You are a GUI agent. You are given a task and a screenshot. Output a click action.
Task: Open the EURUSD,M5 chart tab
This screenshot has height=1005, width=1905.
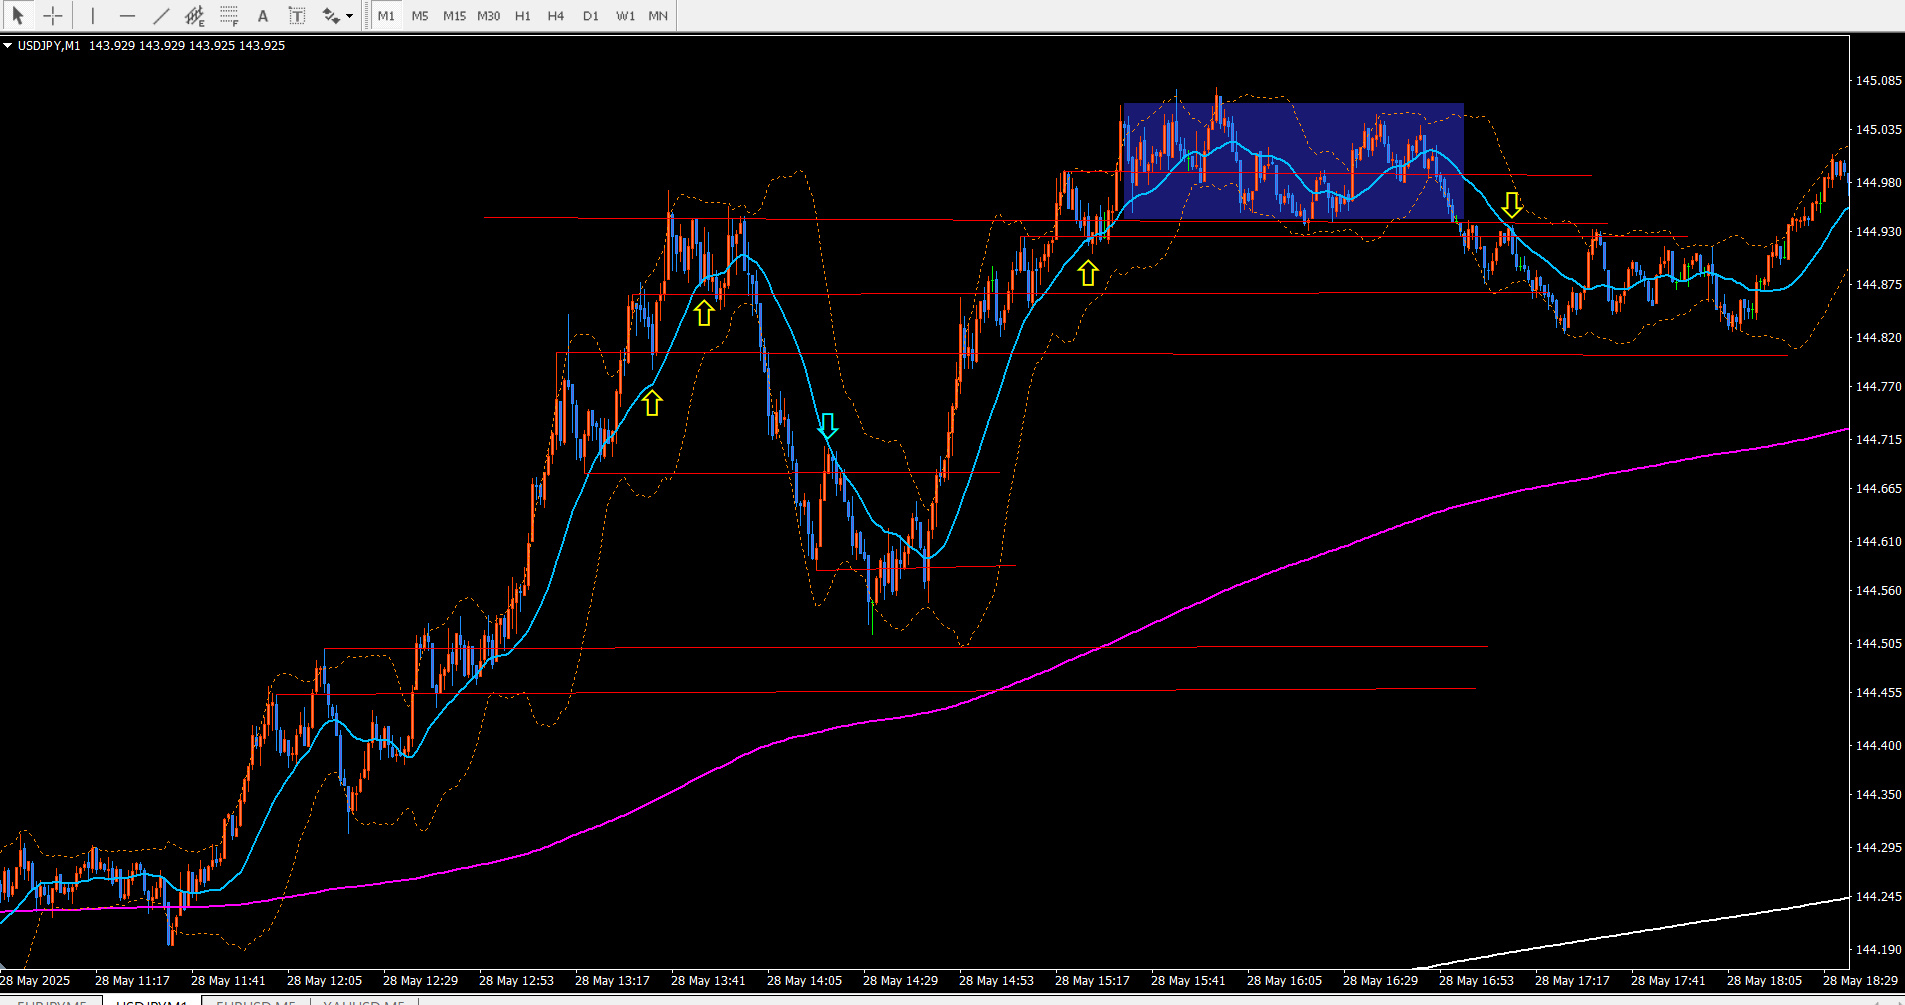click(x=256, y=1001)
